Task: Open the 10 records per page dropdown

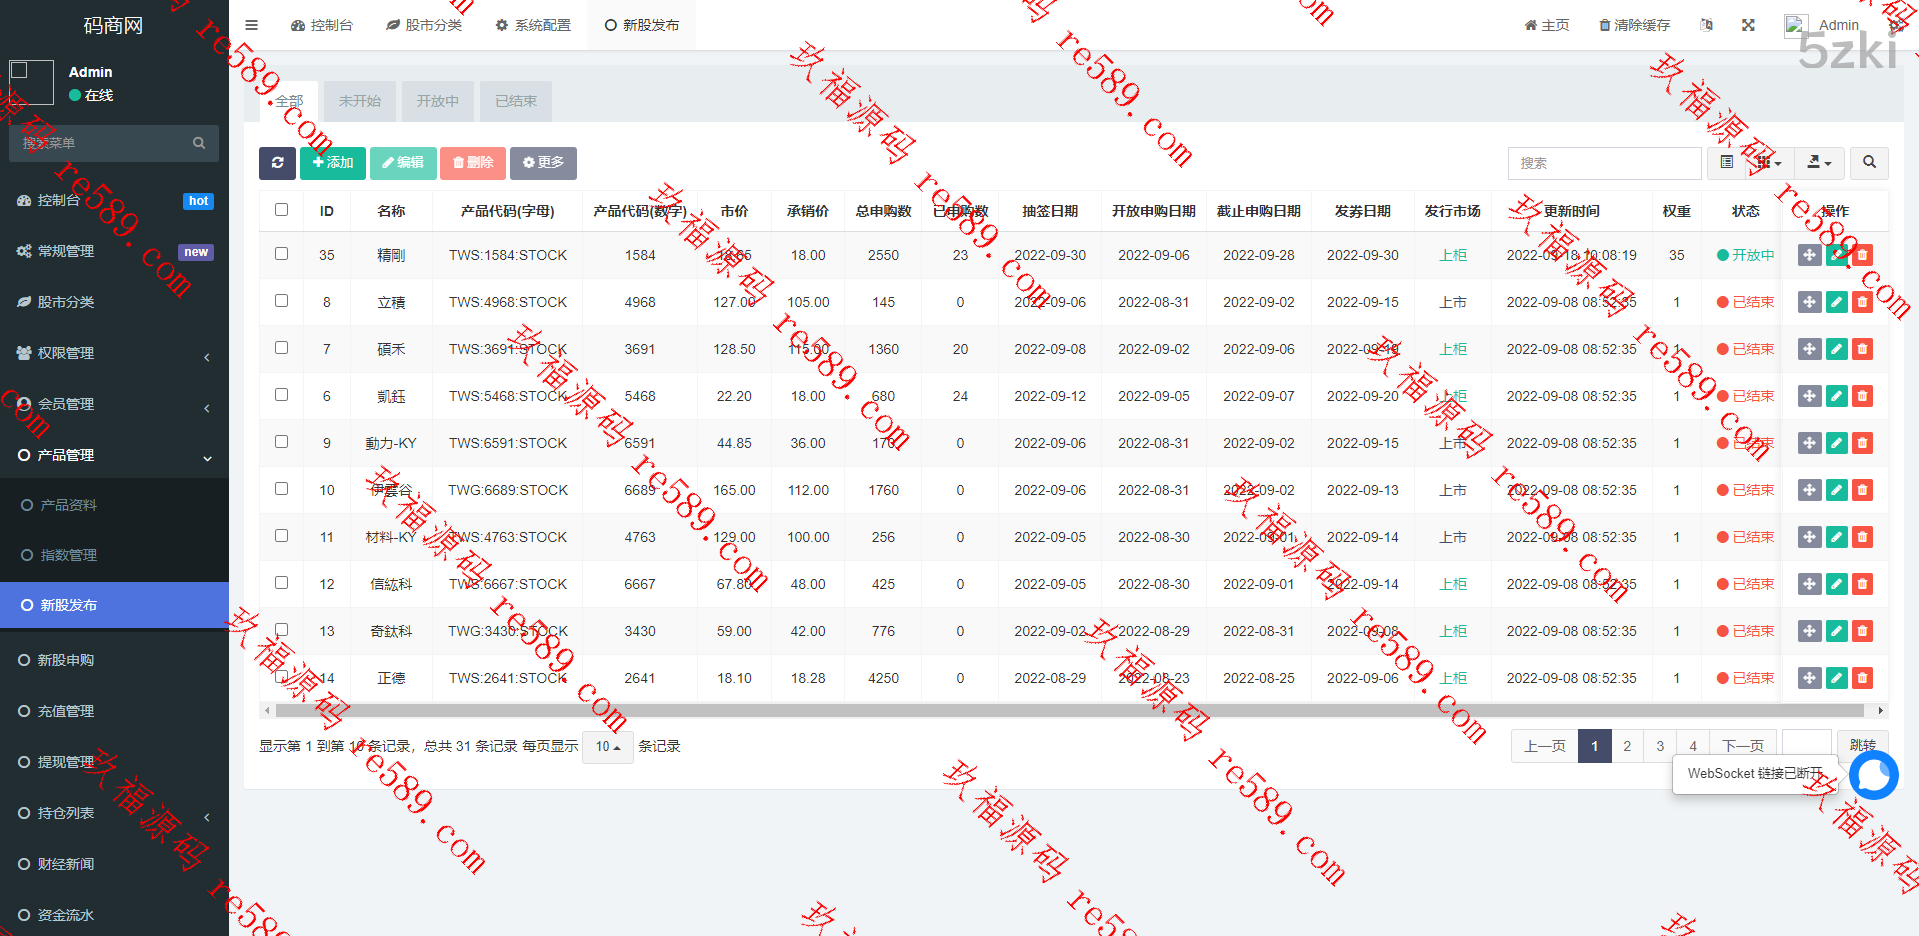Action: pos(607,747)
